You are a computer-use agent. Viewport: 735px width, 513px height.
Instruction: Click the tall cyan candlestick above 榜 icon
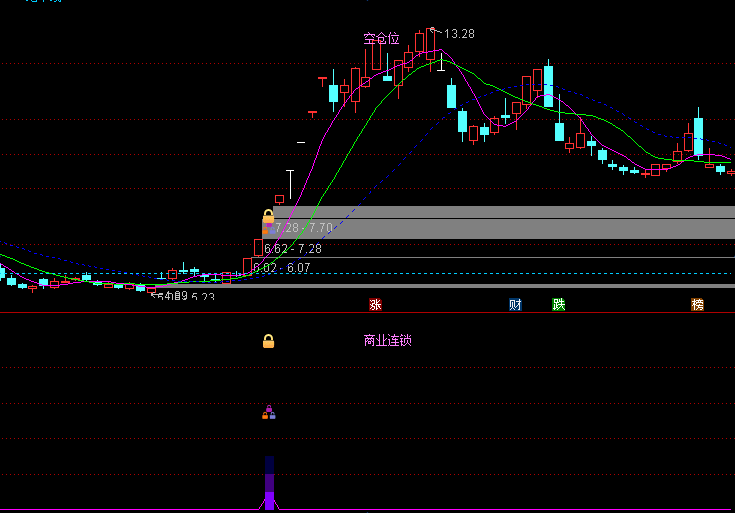coord(698,134)
